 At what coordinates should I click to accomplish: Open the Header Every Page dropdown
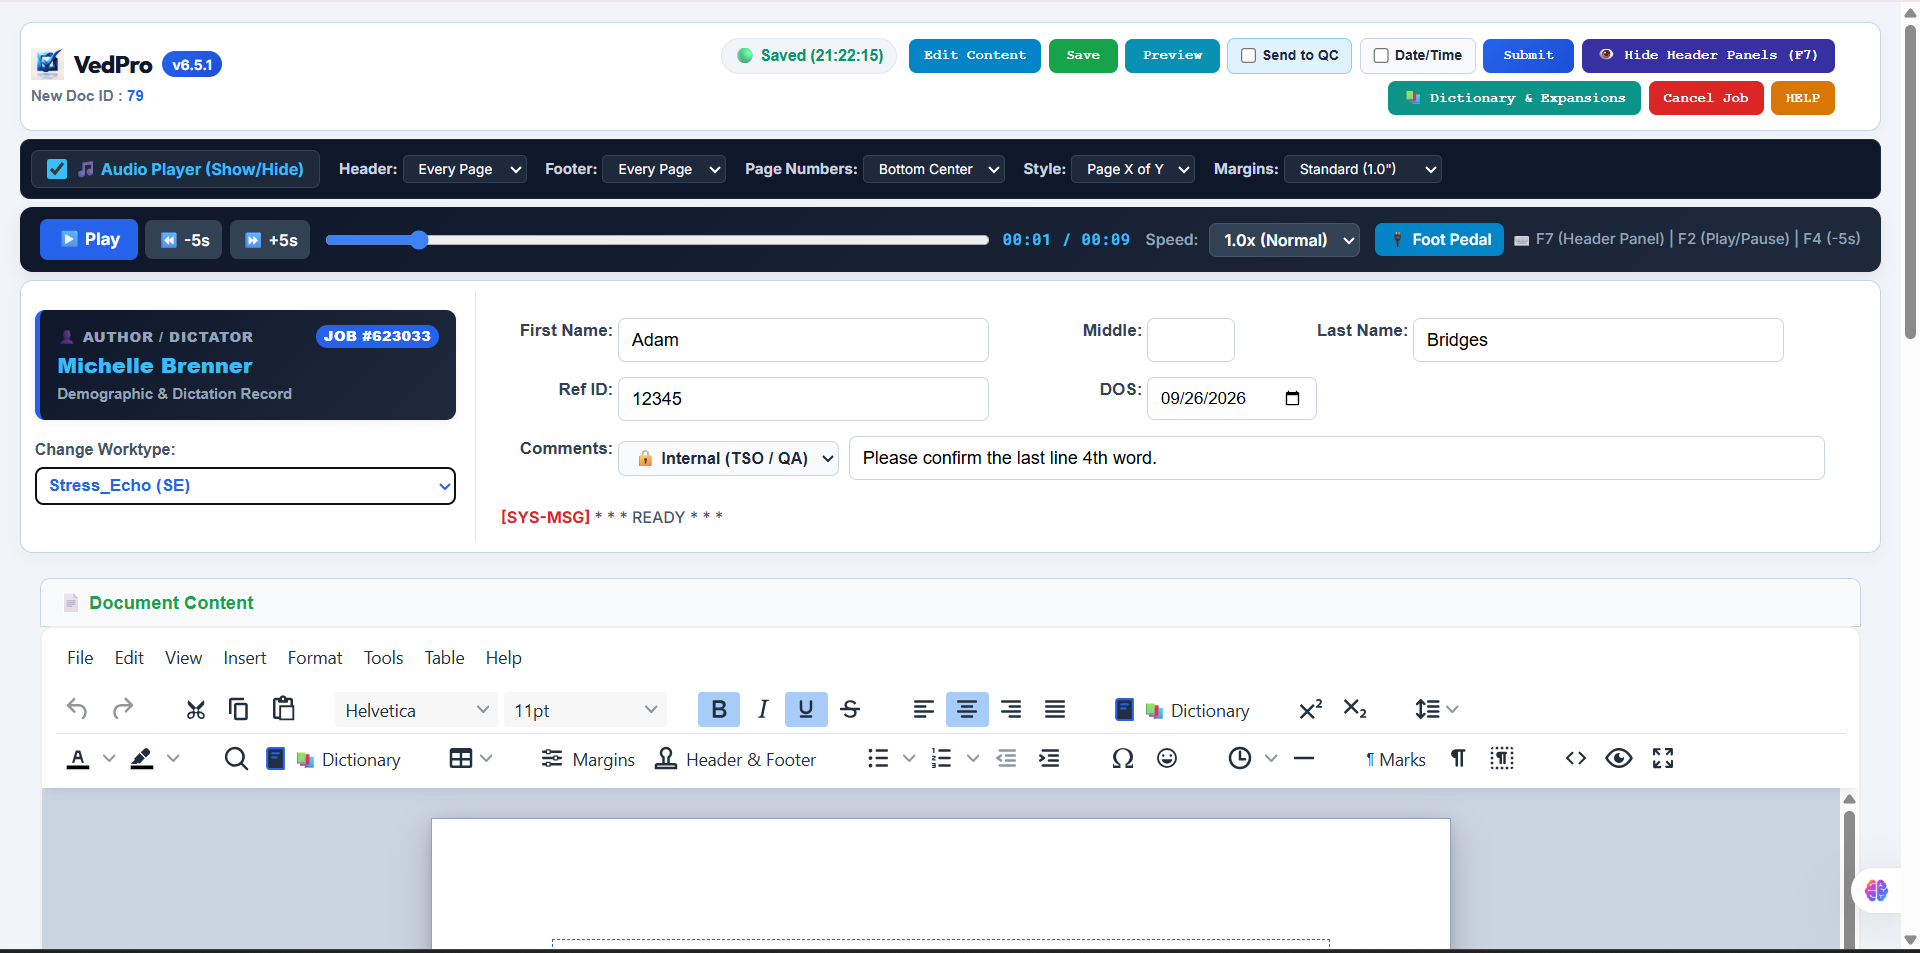[x=465, y=169]
